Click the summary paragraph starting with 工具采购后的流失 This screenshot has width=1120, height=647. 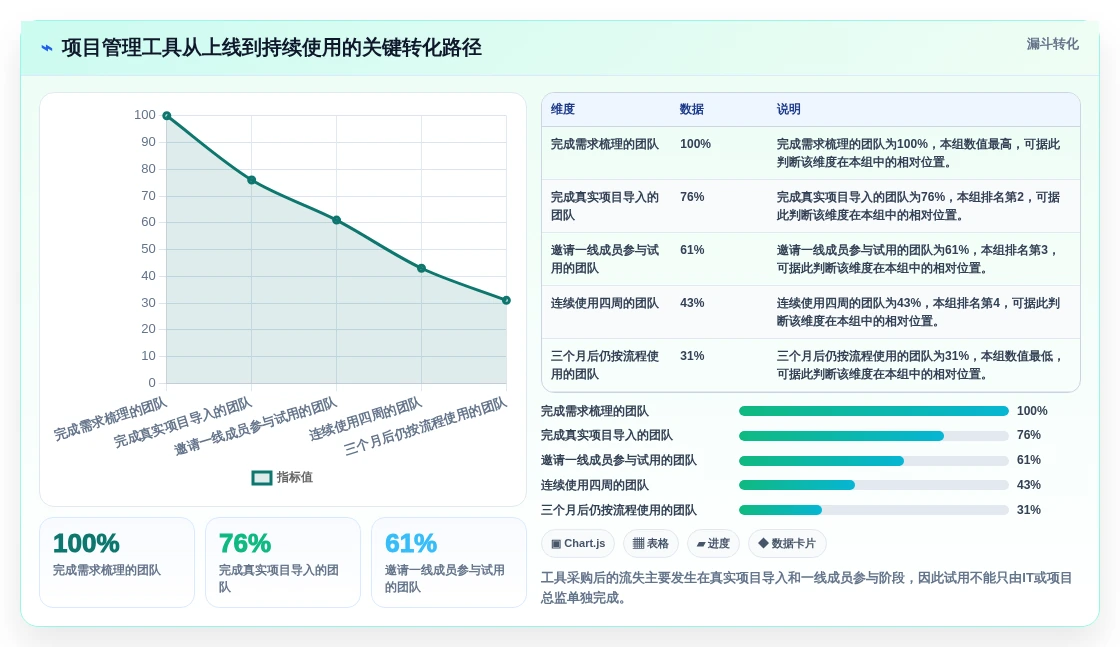806,588
